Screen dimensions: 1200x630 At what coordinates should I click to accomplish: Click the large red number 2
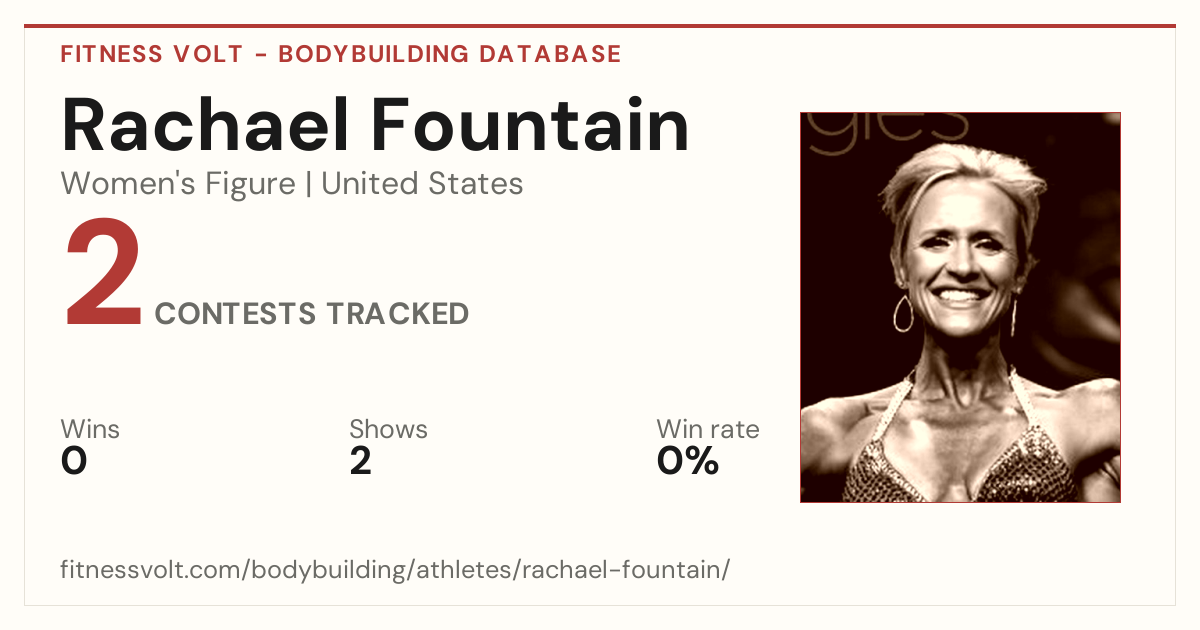[x=103, y=277]
